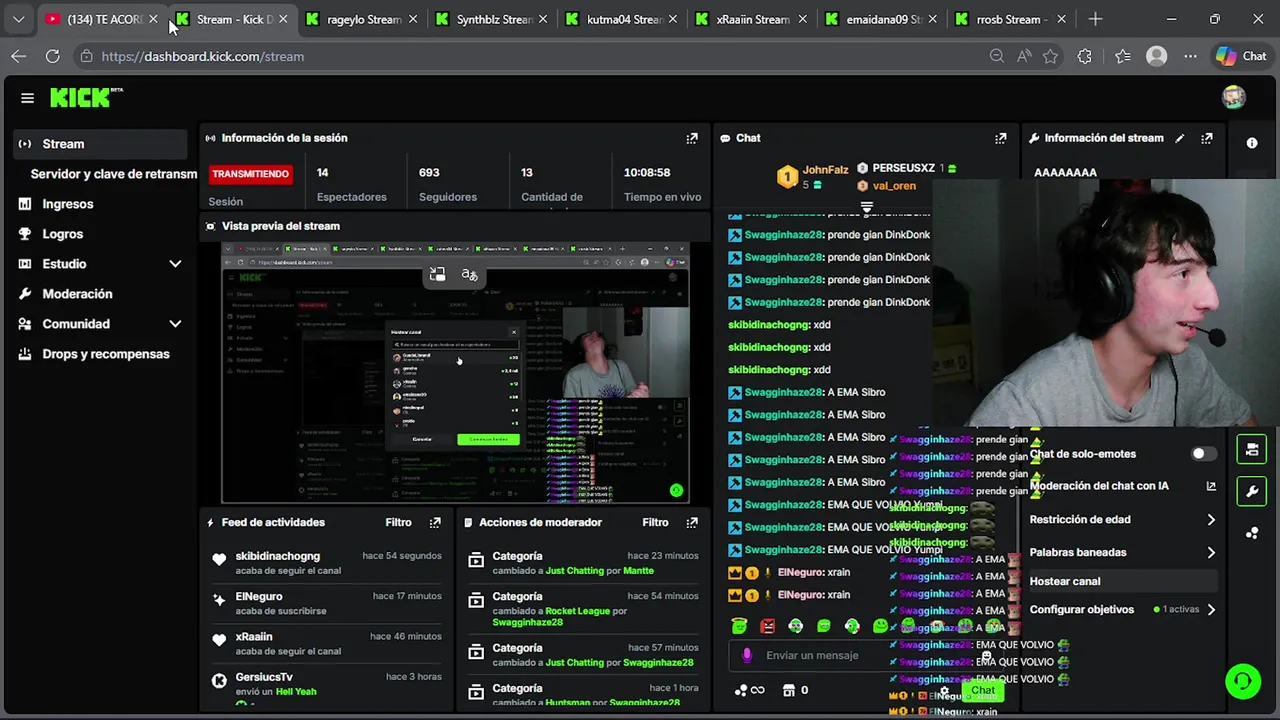Select the wrench tools icon in right sidebar
Image resolution: width=1280 pixels, height=720 pixels.
click(1252, 491)
